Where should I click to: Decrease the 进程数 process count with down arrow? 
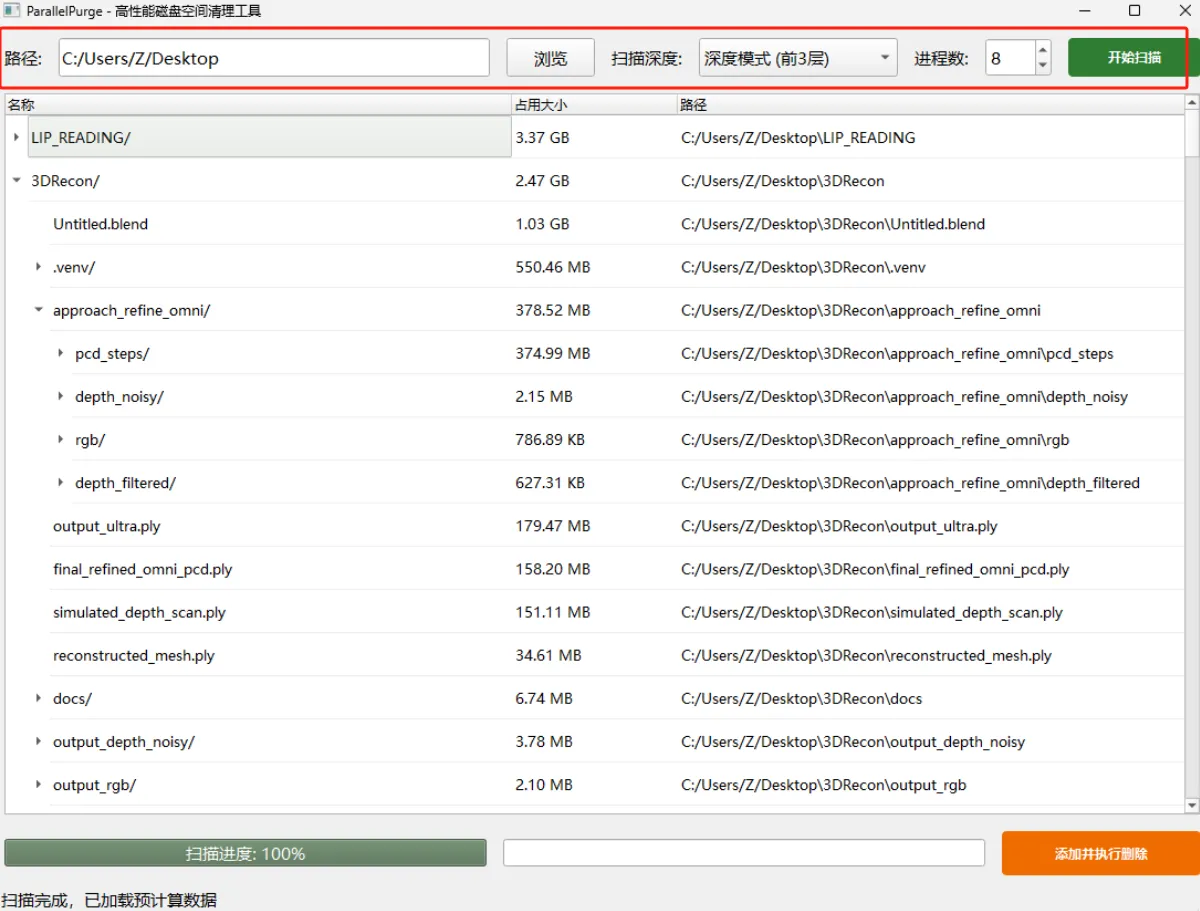tap(1043, 67)
